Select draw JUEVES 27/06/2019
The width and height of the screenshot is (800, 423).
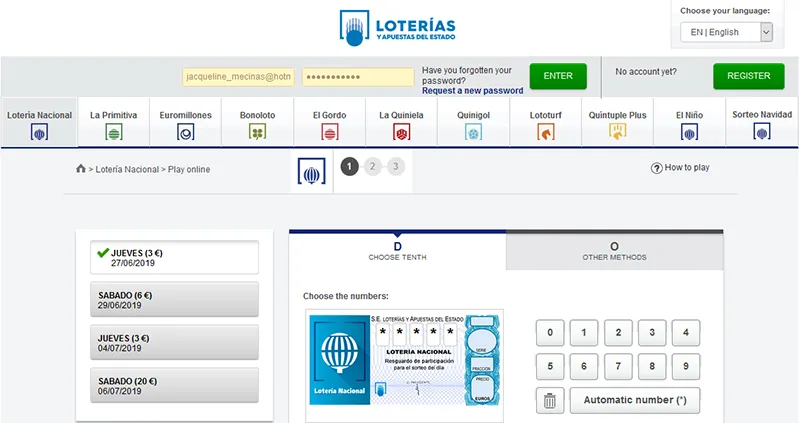click(x=174, y=258)
